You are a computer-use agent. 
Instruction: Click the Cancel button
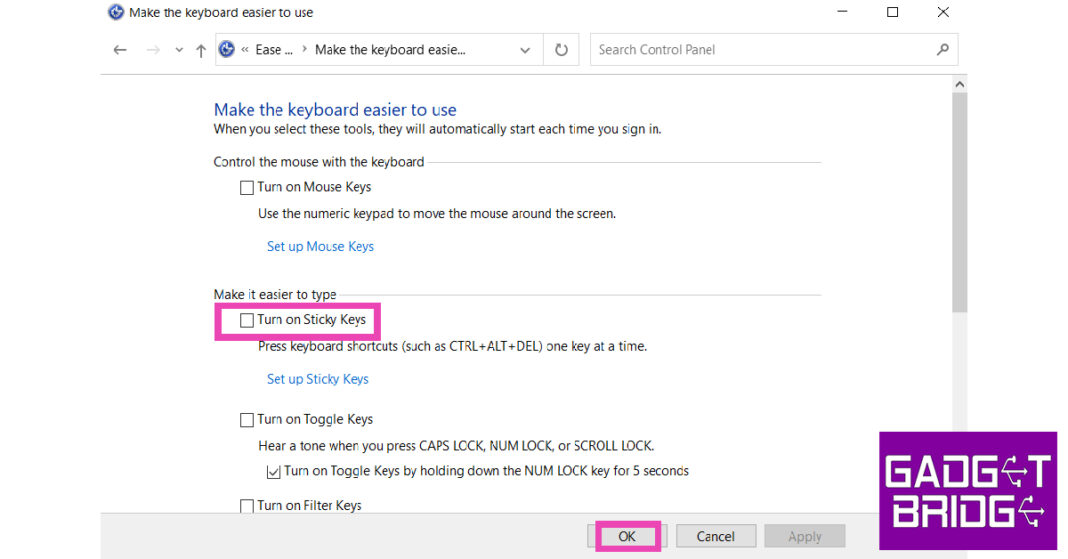click(x=715, y=537)
